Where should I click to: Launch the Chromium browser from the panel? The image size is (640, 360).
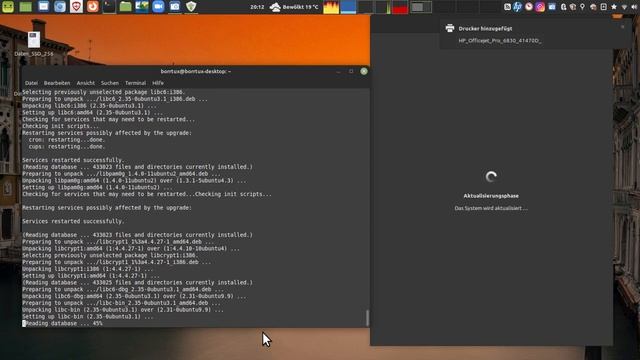[x=60, y=7]
